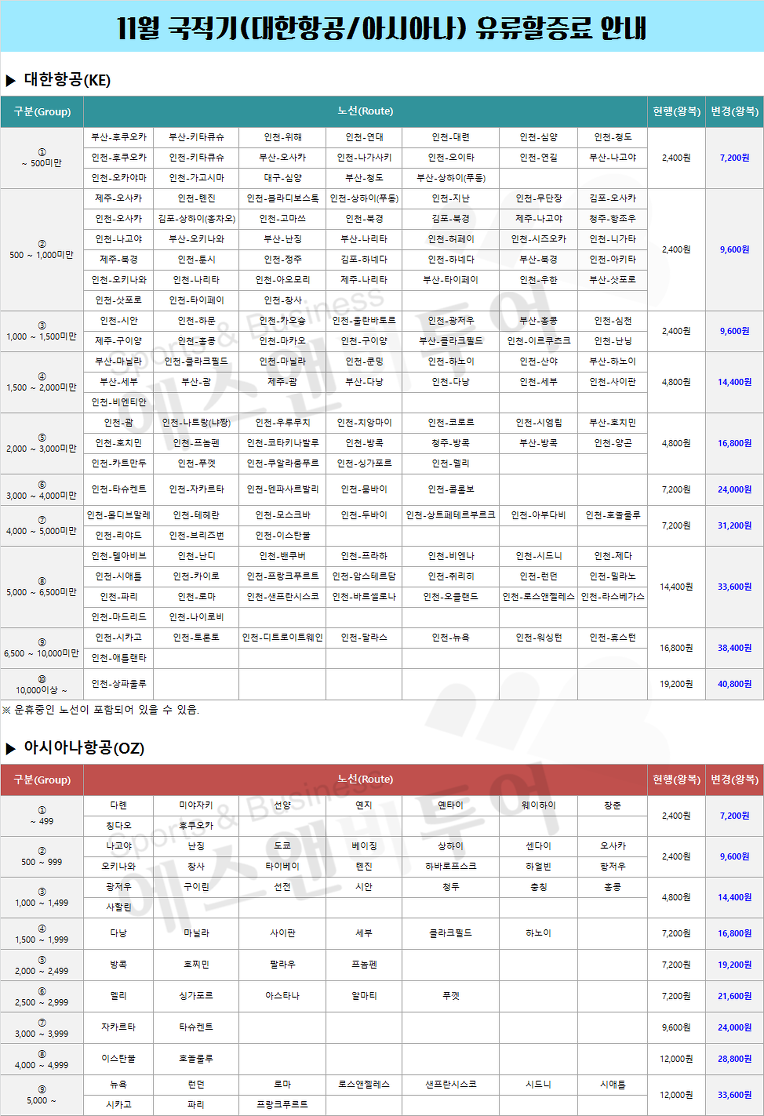This screenshot has height=1116, width=764.
Task: Click the '인천-라스베가스' route cell
Action: point(612,596)
